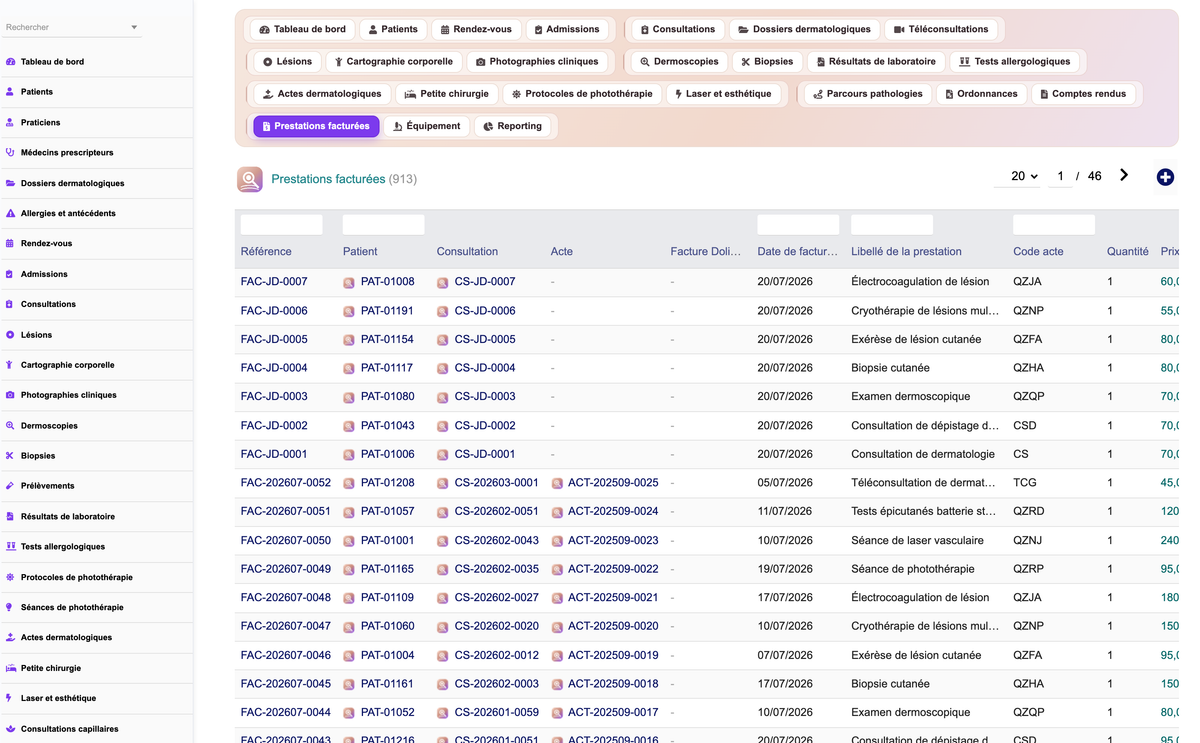Click 'Téléconsultation de dermat…' cell

pos(923,483)
